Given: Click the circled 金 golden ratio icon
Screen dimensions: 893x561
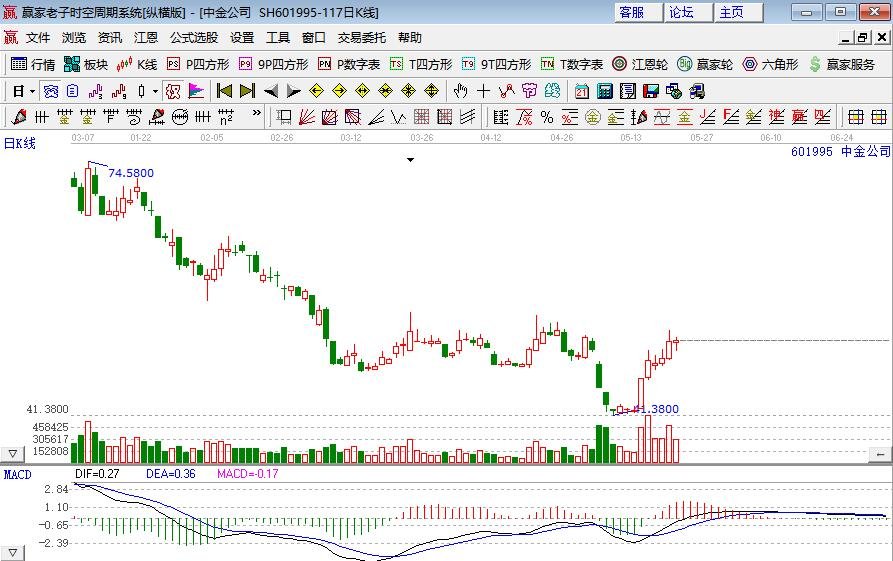Looking at the screenshot, I should [x=593, y=117].
